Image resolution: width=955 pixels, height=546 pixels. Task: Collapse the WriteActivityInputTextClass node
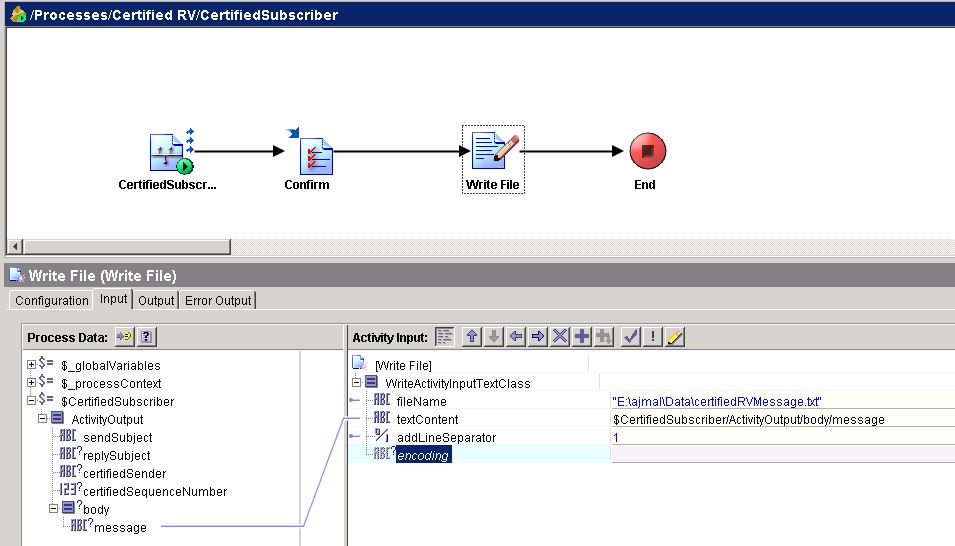point(357,383)
